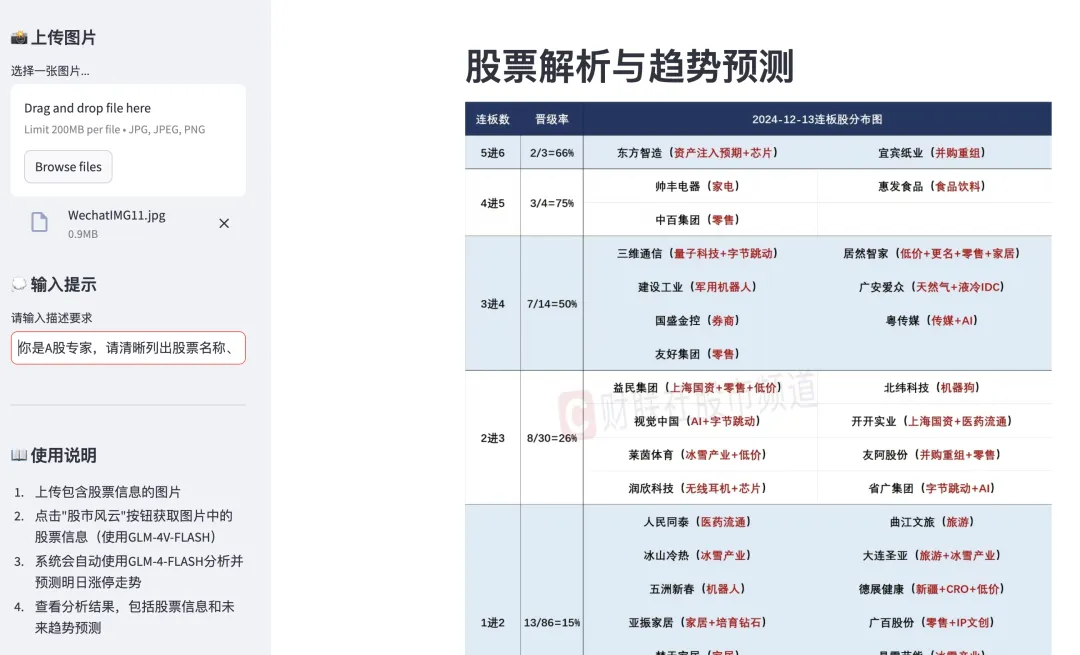
Task: Click the 东方智造 stock entry
Action: tap(698, 153)
